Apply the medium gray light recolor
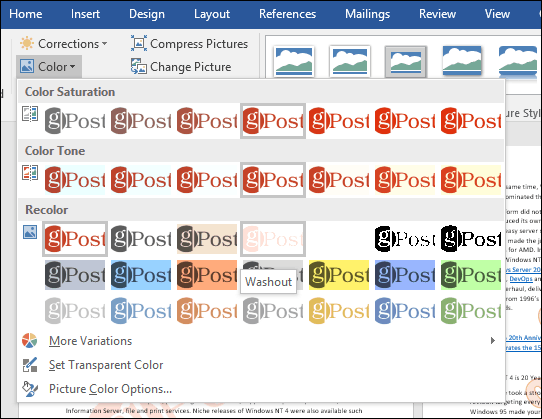The width and height of the screenshot is (542, 419). pyautogui.click(x=273, y=311)
